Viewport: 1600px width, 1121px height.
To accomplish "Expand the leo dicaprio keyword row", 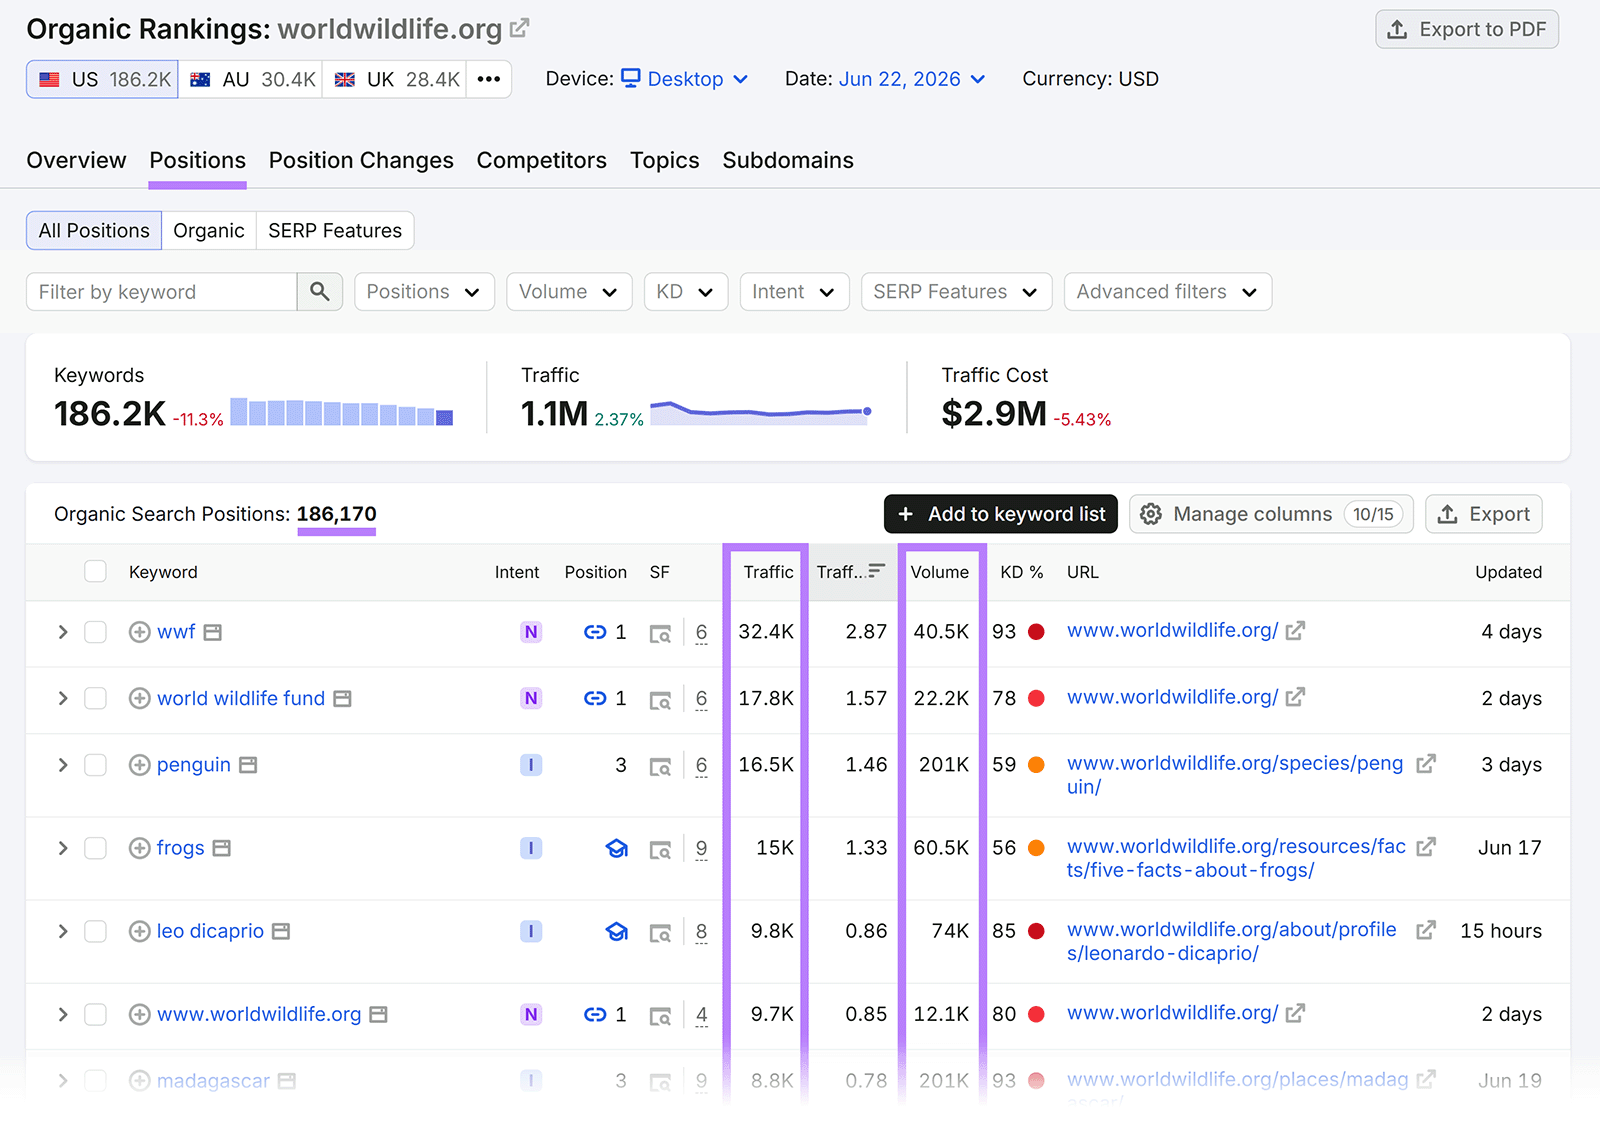I will coord(63,931).
